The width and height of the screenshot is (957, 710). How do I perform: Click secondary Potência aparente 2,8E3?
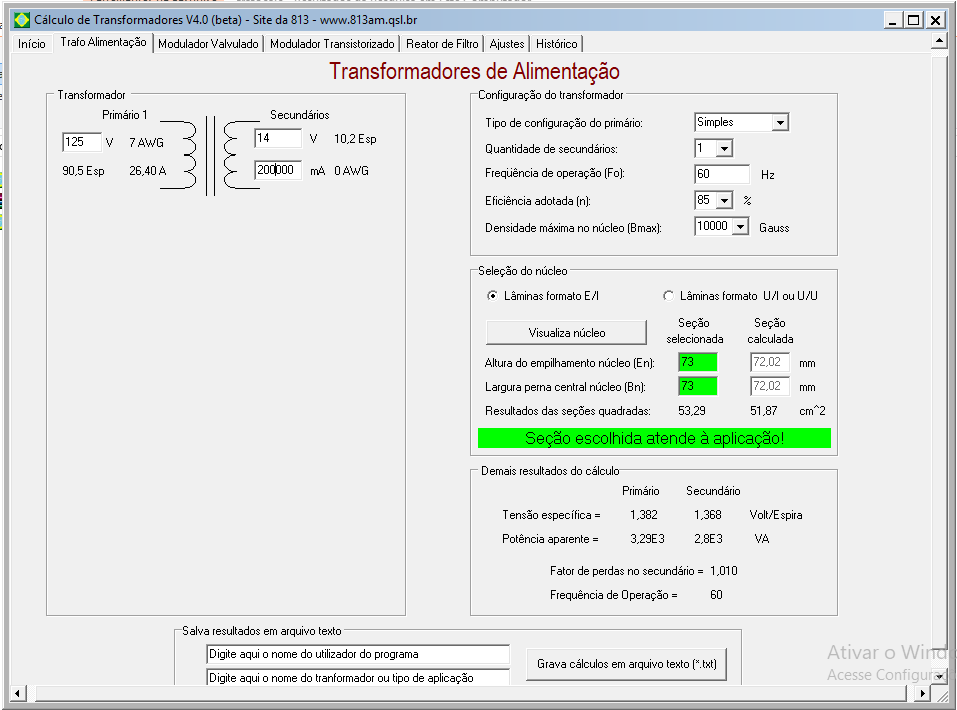click(708, 539)
